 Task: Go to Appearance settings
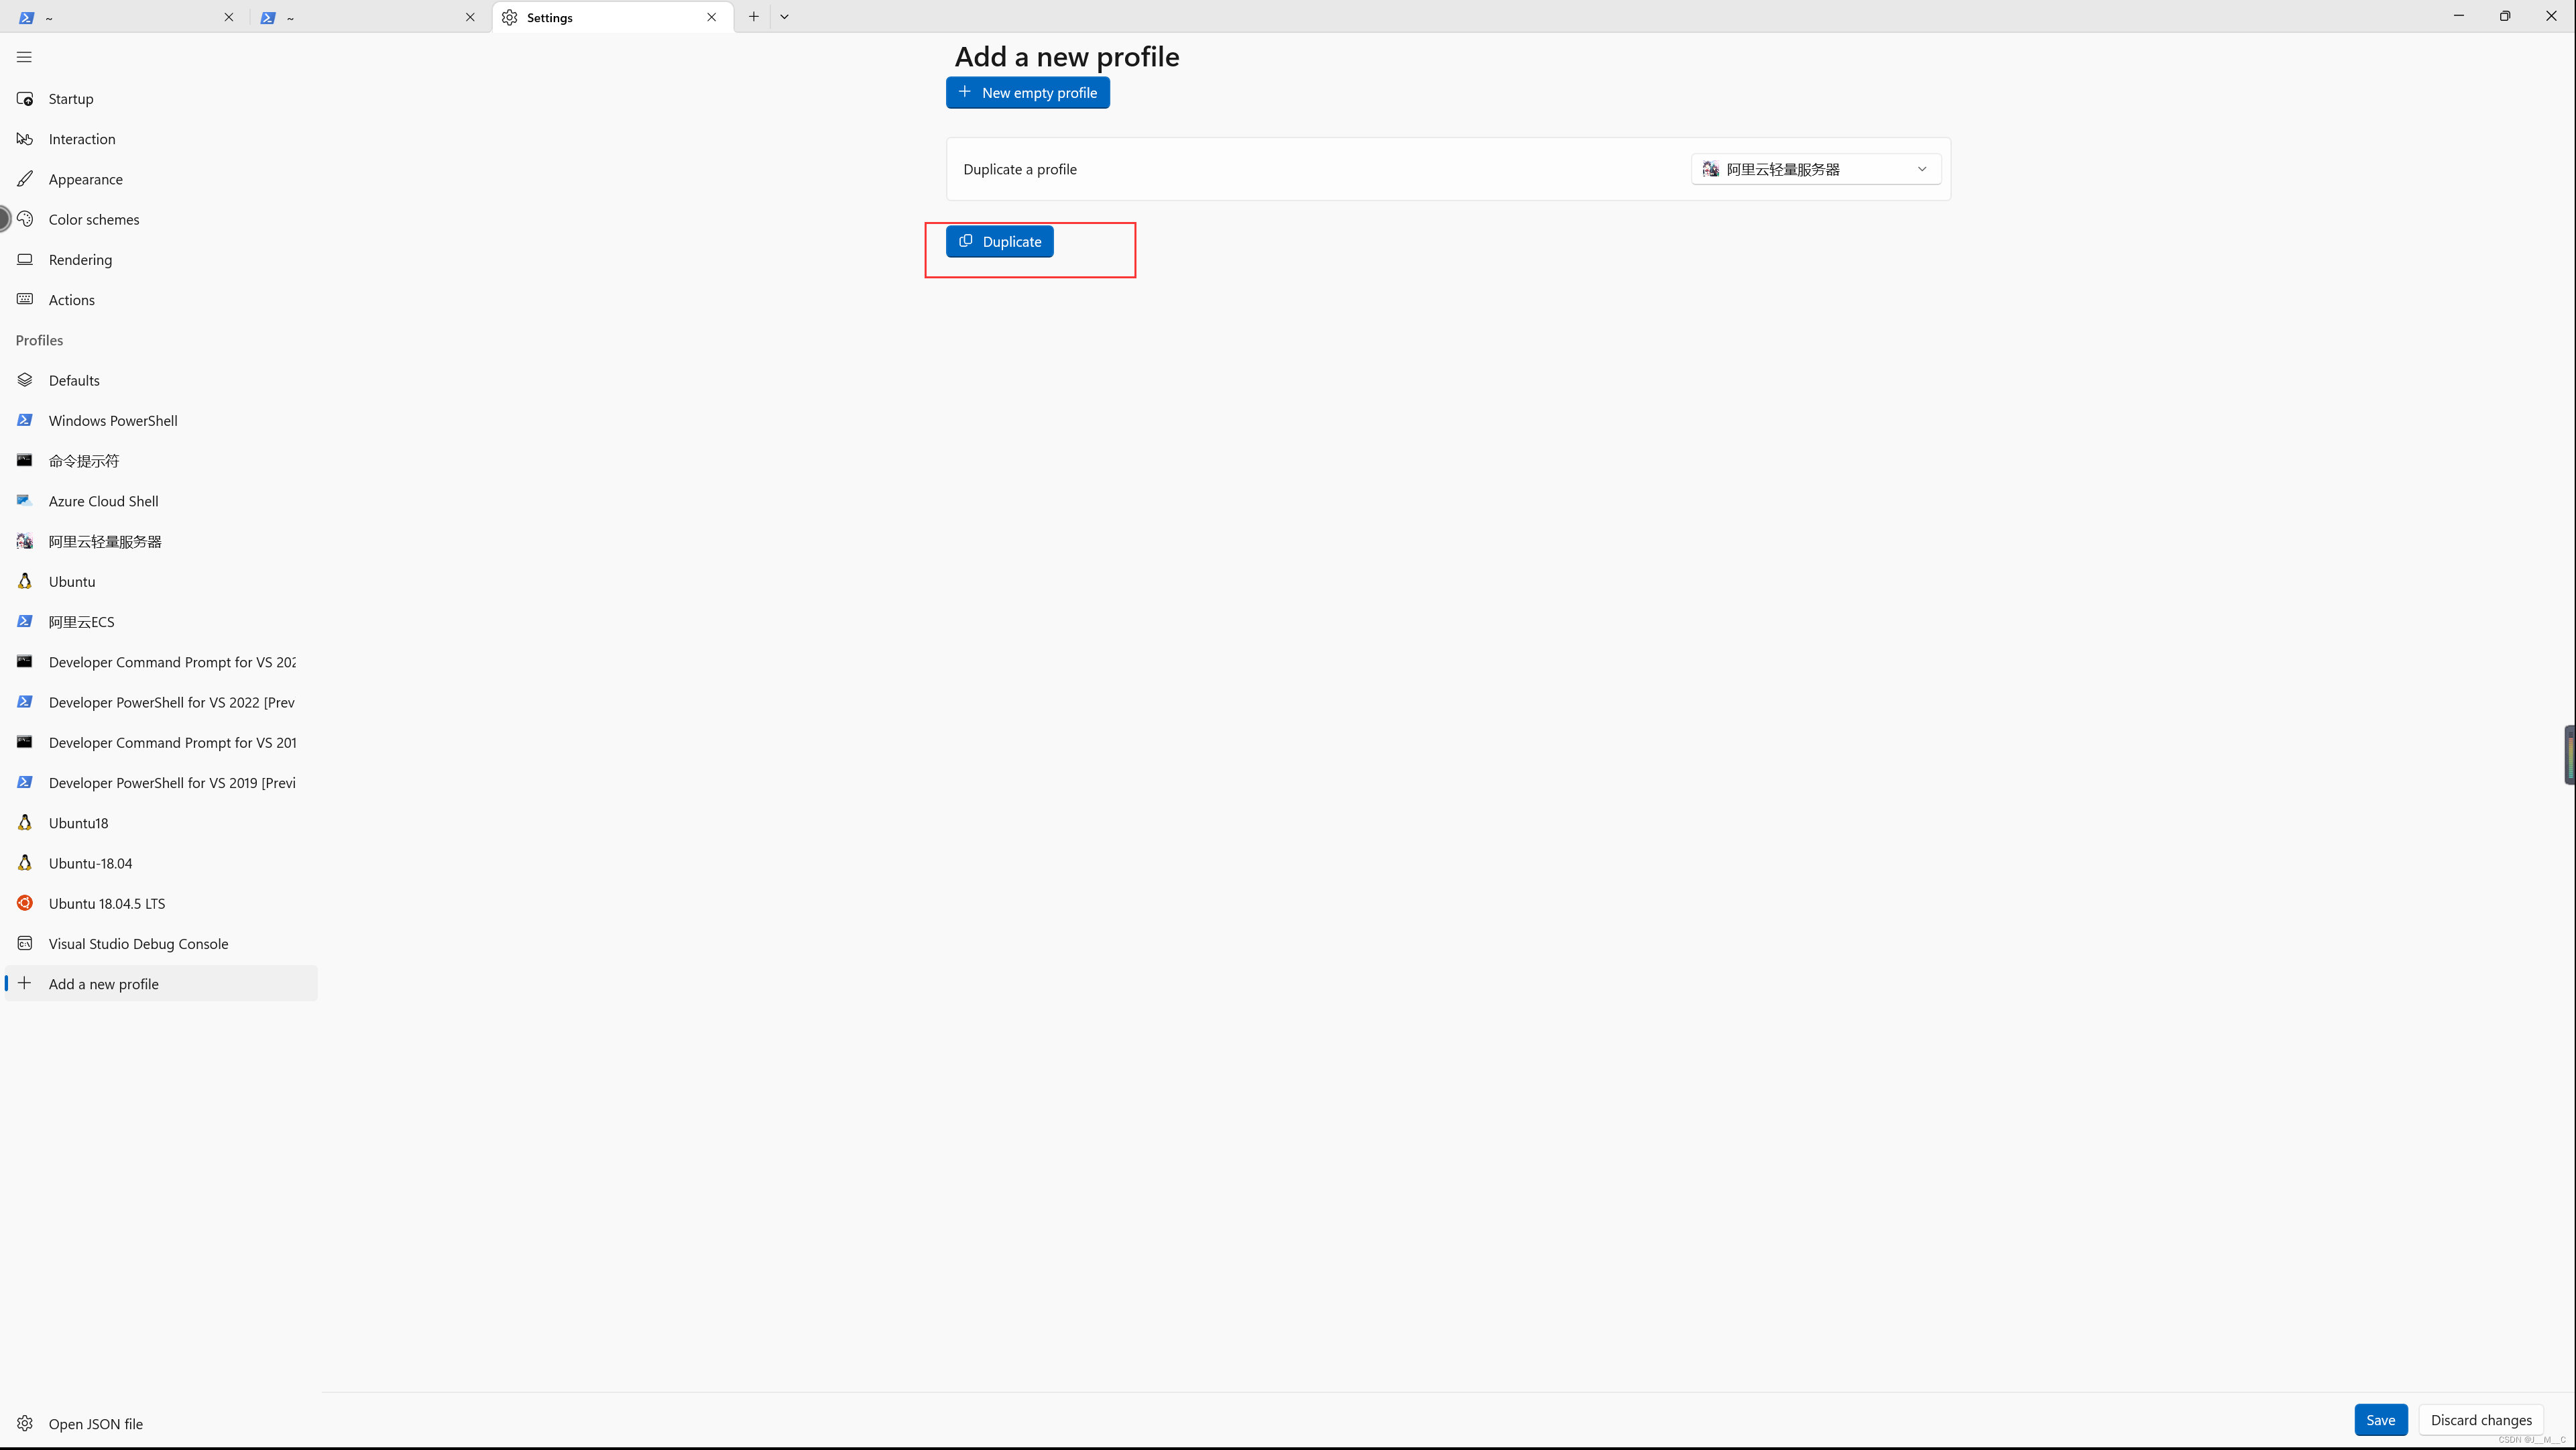tap(85, 179)
